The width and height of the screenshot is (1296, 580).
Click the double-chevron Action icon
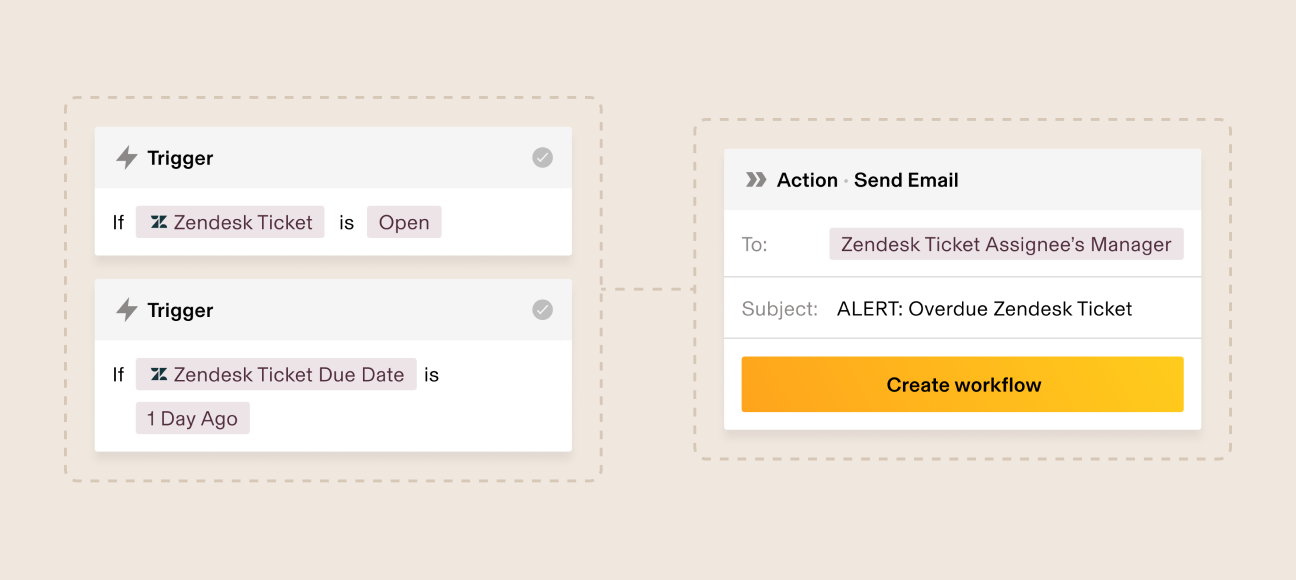[x=756, y=180]
